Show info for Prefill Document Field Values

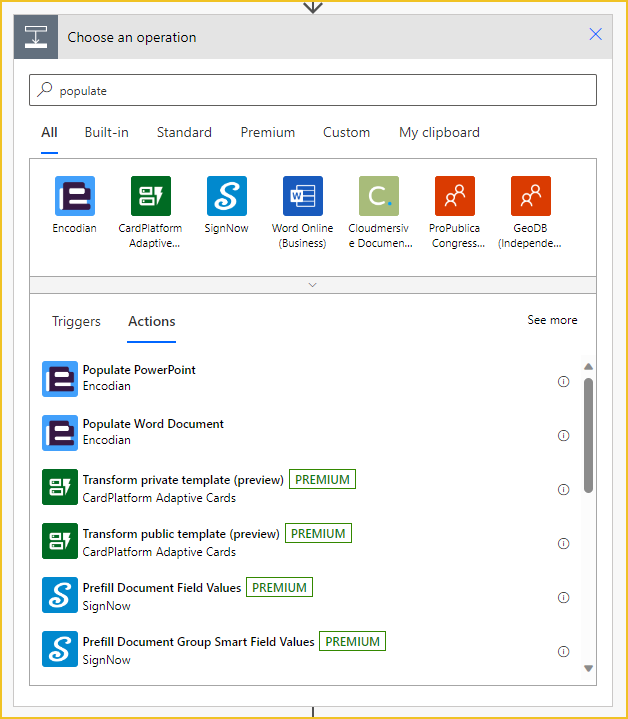click(563, 597)
